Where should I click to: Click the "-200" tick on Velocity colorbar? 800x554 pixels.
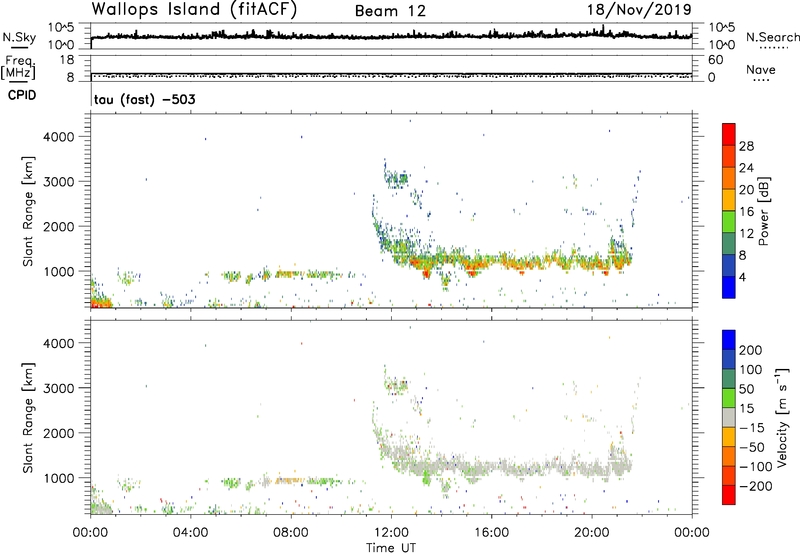tap(756, 486)
